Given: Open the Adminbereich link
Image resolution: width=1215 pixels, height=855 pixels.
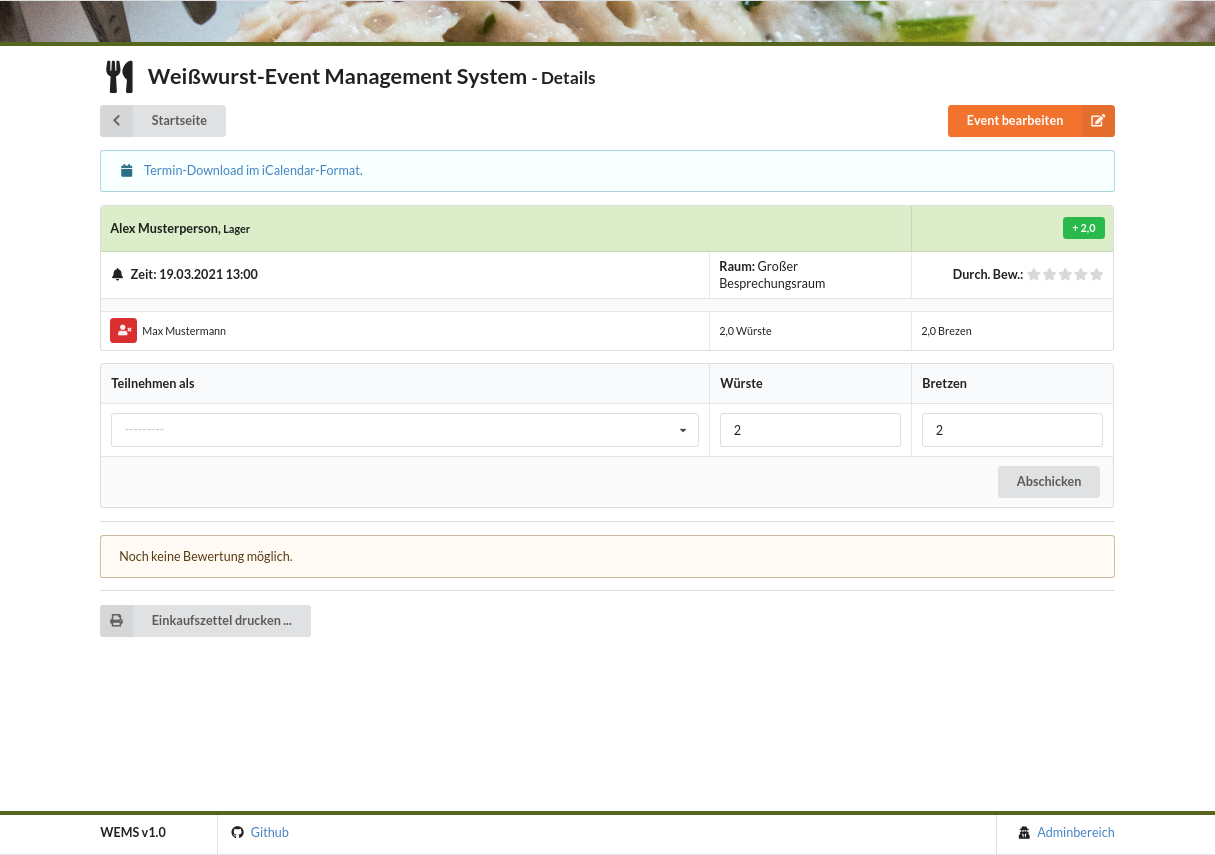Looking at the screenshot, I should pyautogui.click(x=1075, y=832).
